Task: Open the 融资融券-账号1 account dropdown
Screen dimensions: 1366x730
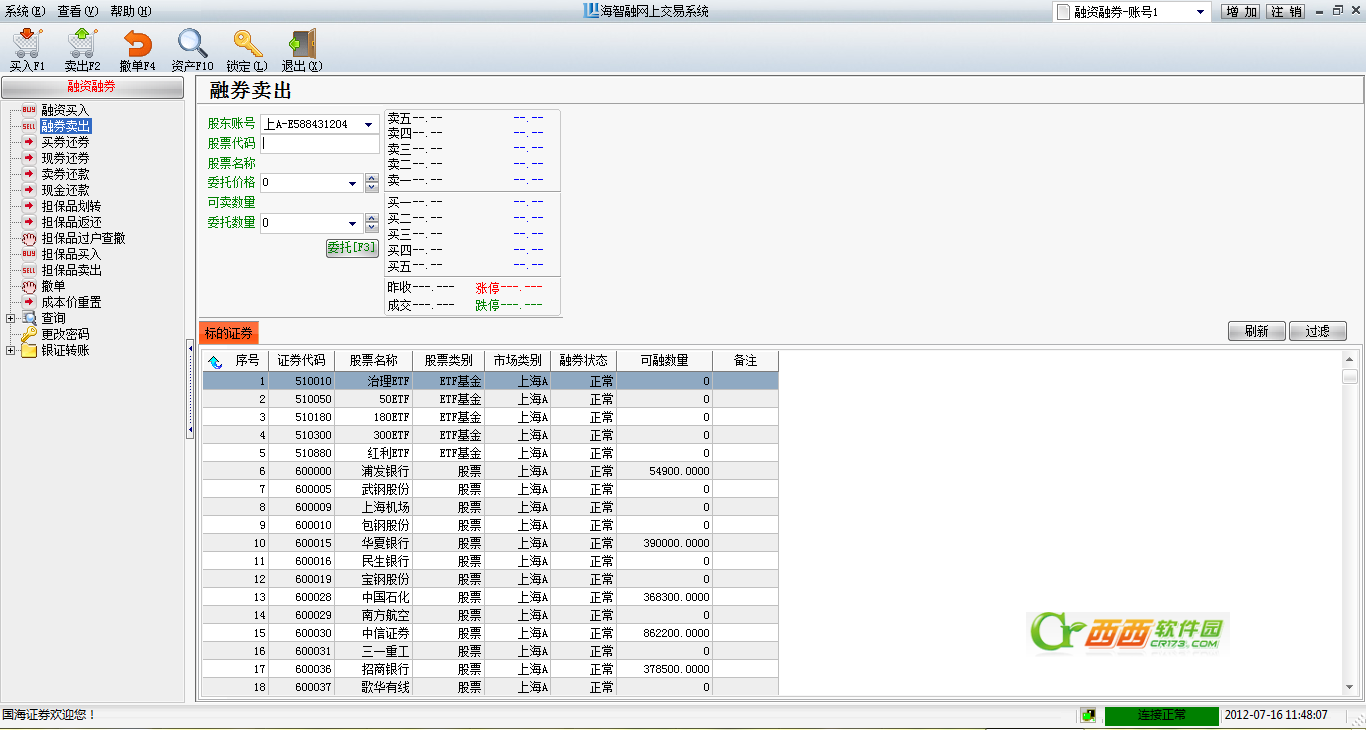Action: 1200,12
